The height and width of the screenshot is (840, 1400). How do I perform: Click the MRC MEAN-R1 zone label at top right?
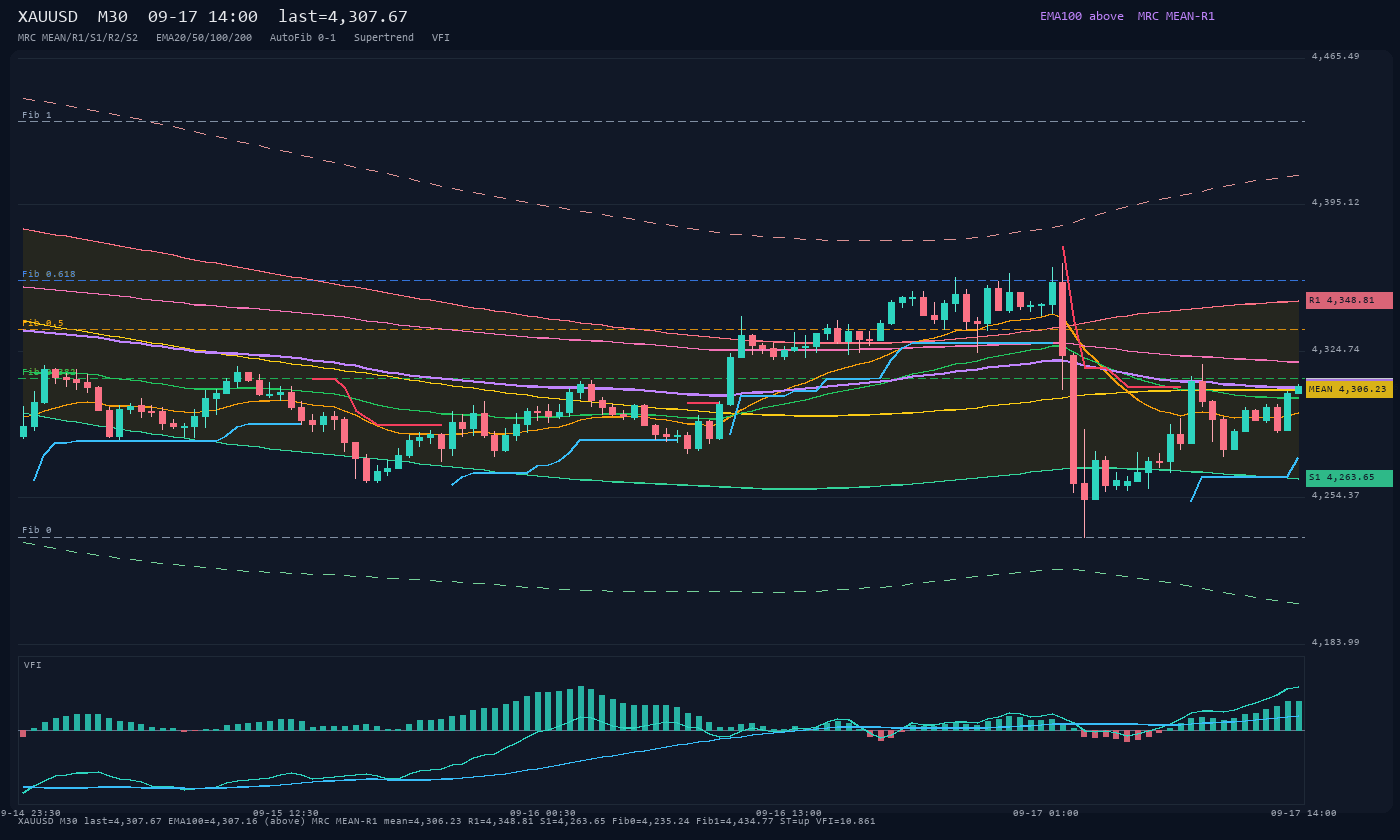[x=1176, y=16]
